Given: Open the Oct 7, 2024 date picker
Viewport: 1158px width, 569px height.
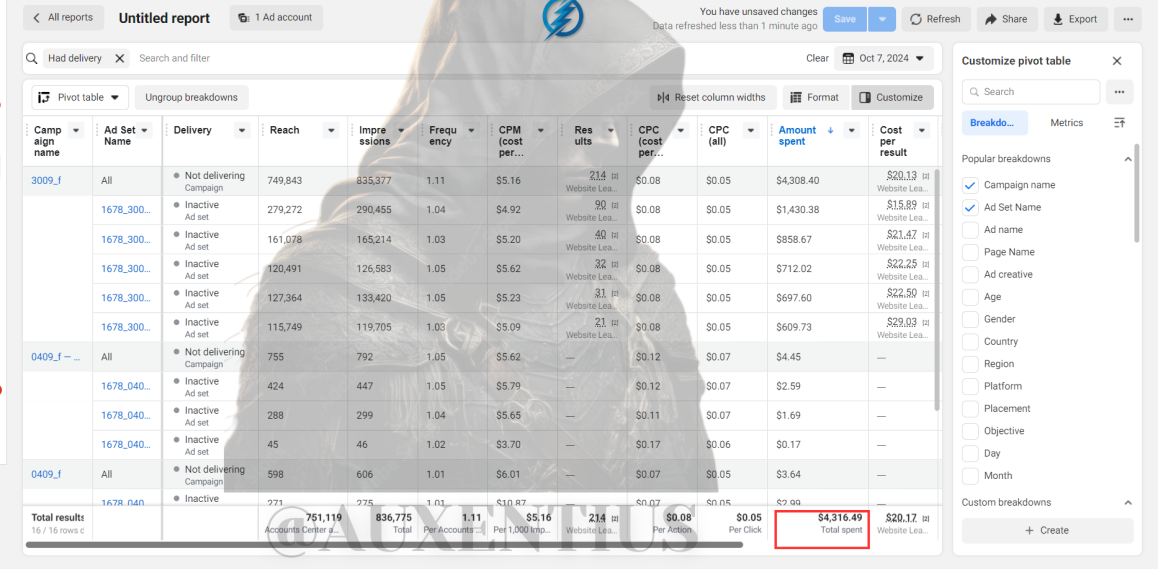Looking at the screenshot, I should coord(883,58).
